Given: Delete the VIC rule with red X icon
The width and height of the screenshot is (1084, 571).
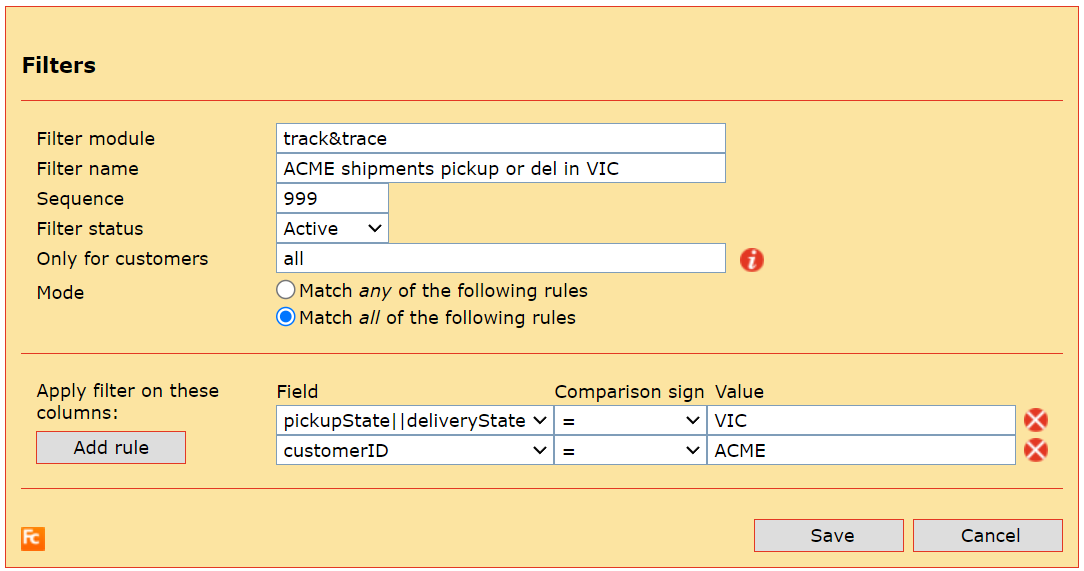Looking at the screenshot, I should (1036, 421).
